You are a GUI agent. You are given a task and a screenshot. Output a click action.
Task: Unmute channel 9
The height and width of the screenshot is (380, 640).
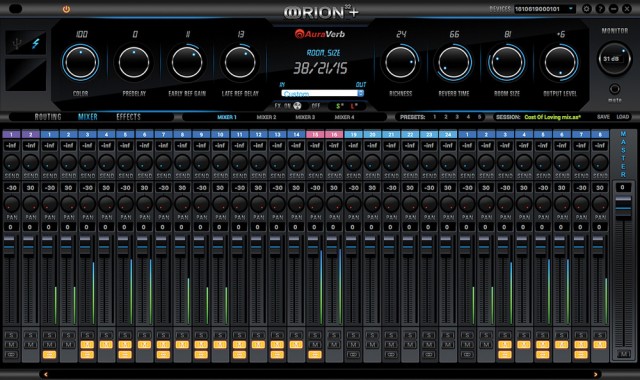tap(201, 344)
